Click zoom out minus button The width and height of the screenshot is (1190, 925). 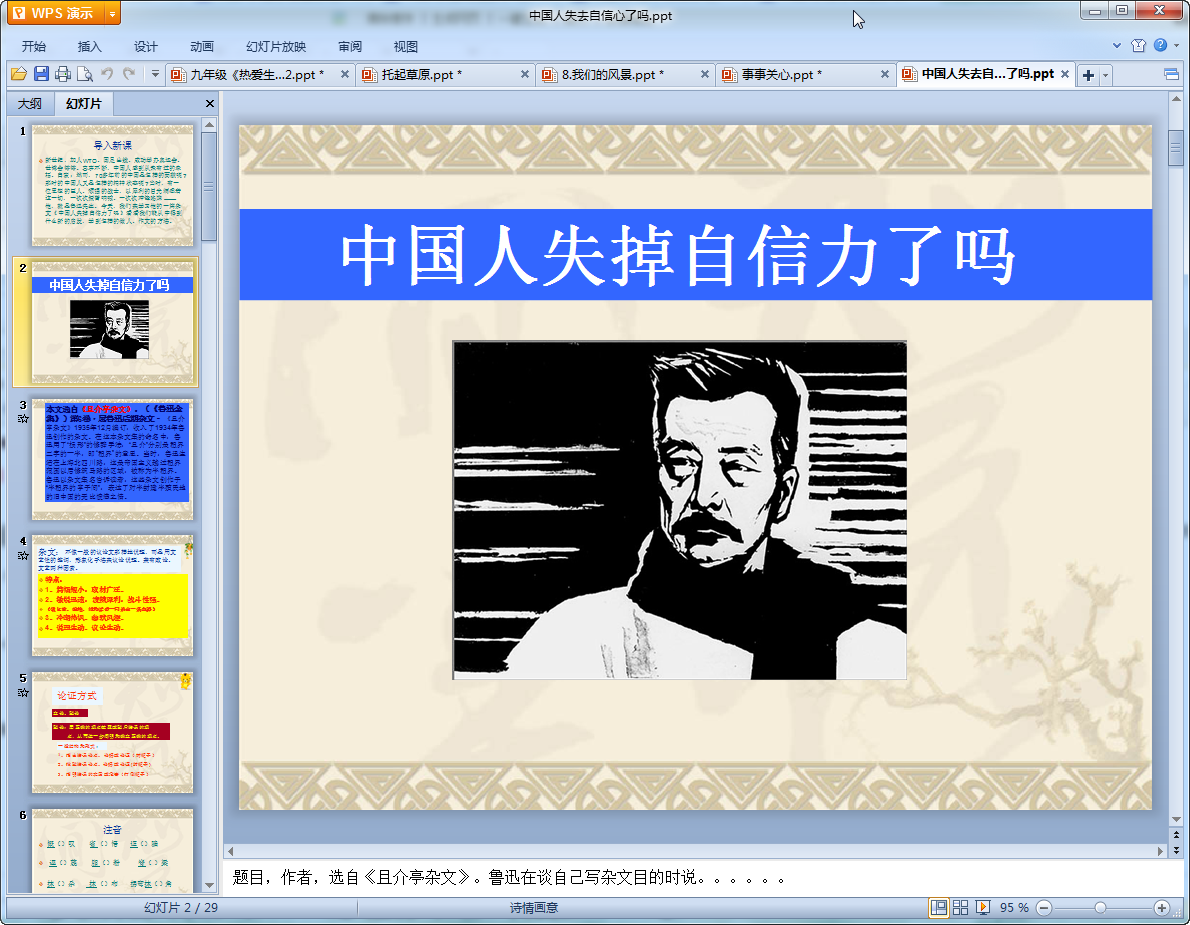pyautogui.click(x=1044, y=908)
